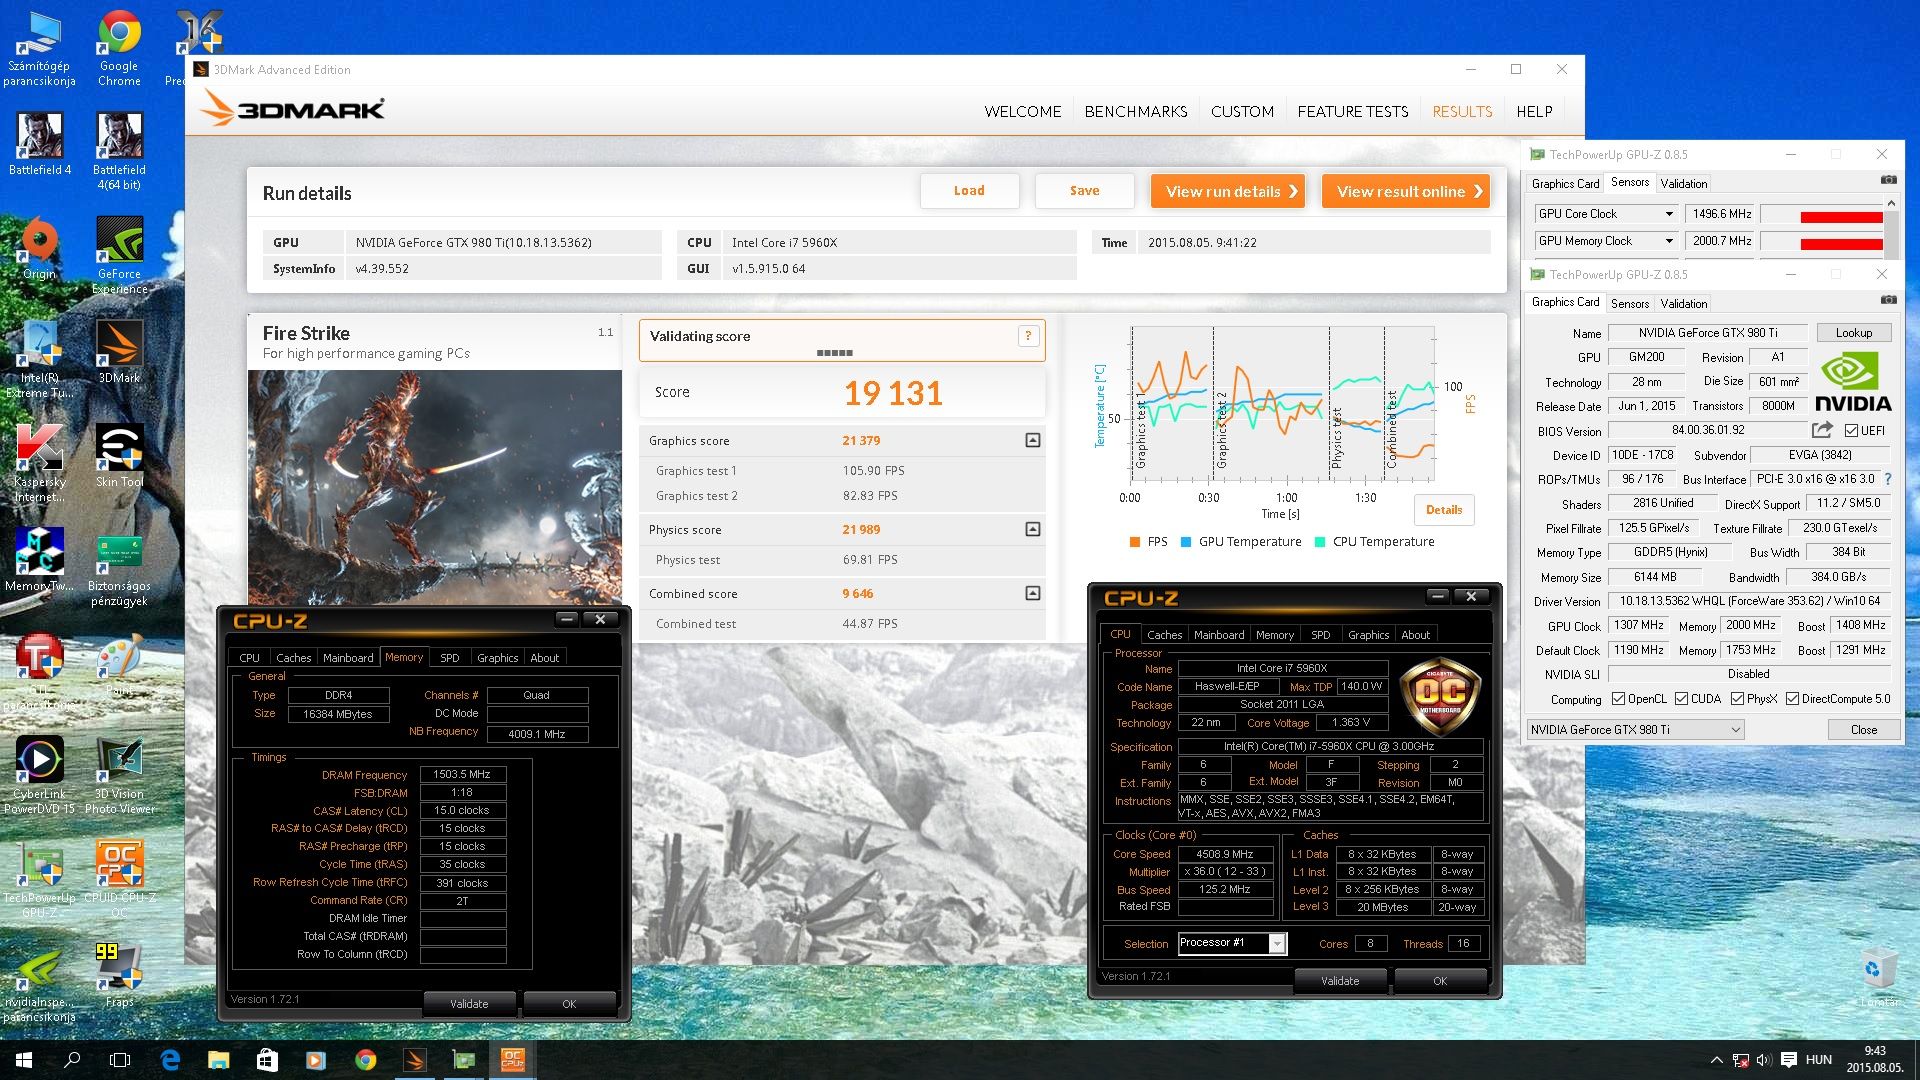Viewport: 1920px width, 1080px height.
Task: Toggle the OpenCL checkbox
Action: pyautogui.click(x=1618, y=699)
